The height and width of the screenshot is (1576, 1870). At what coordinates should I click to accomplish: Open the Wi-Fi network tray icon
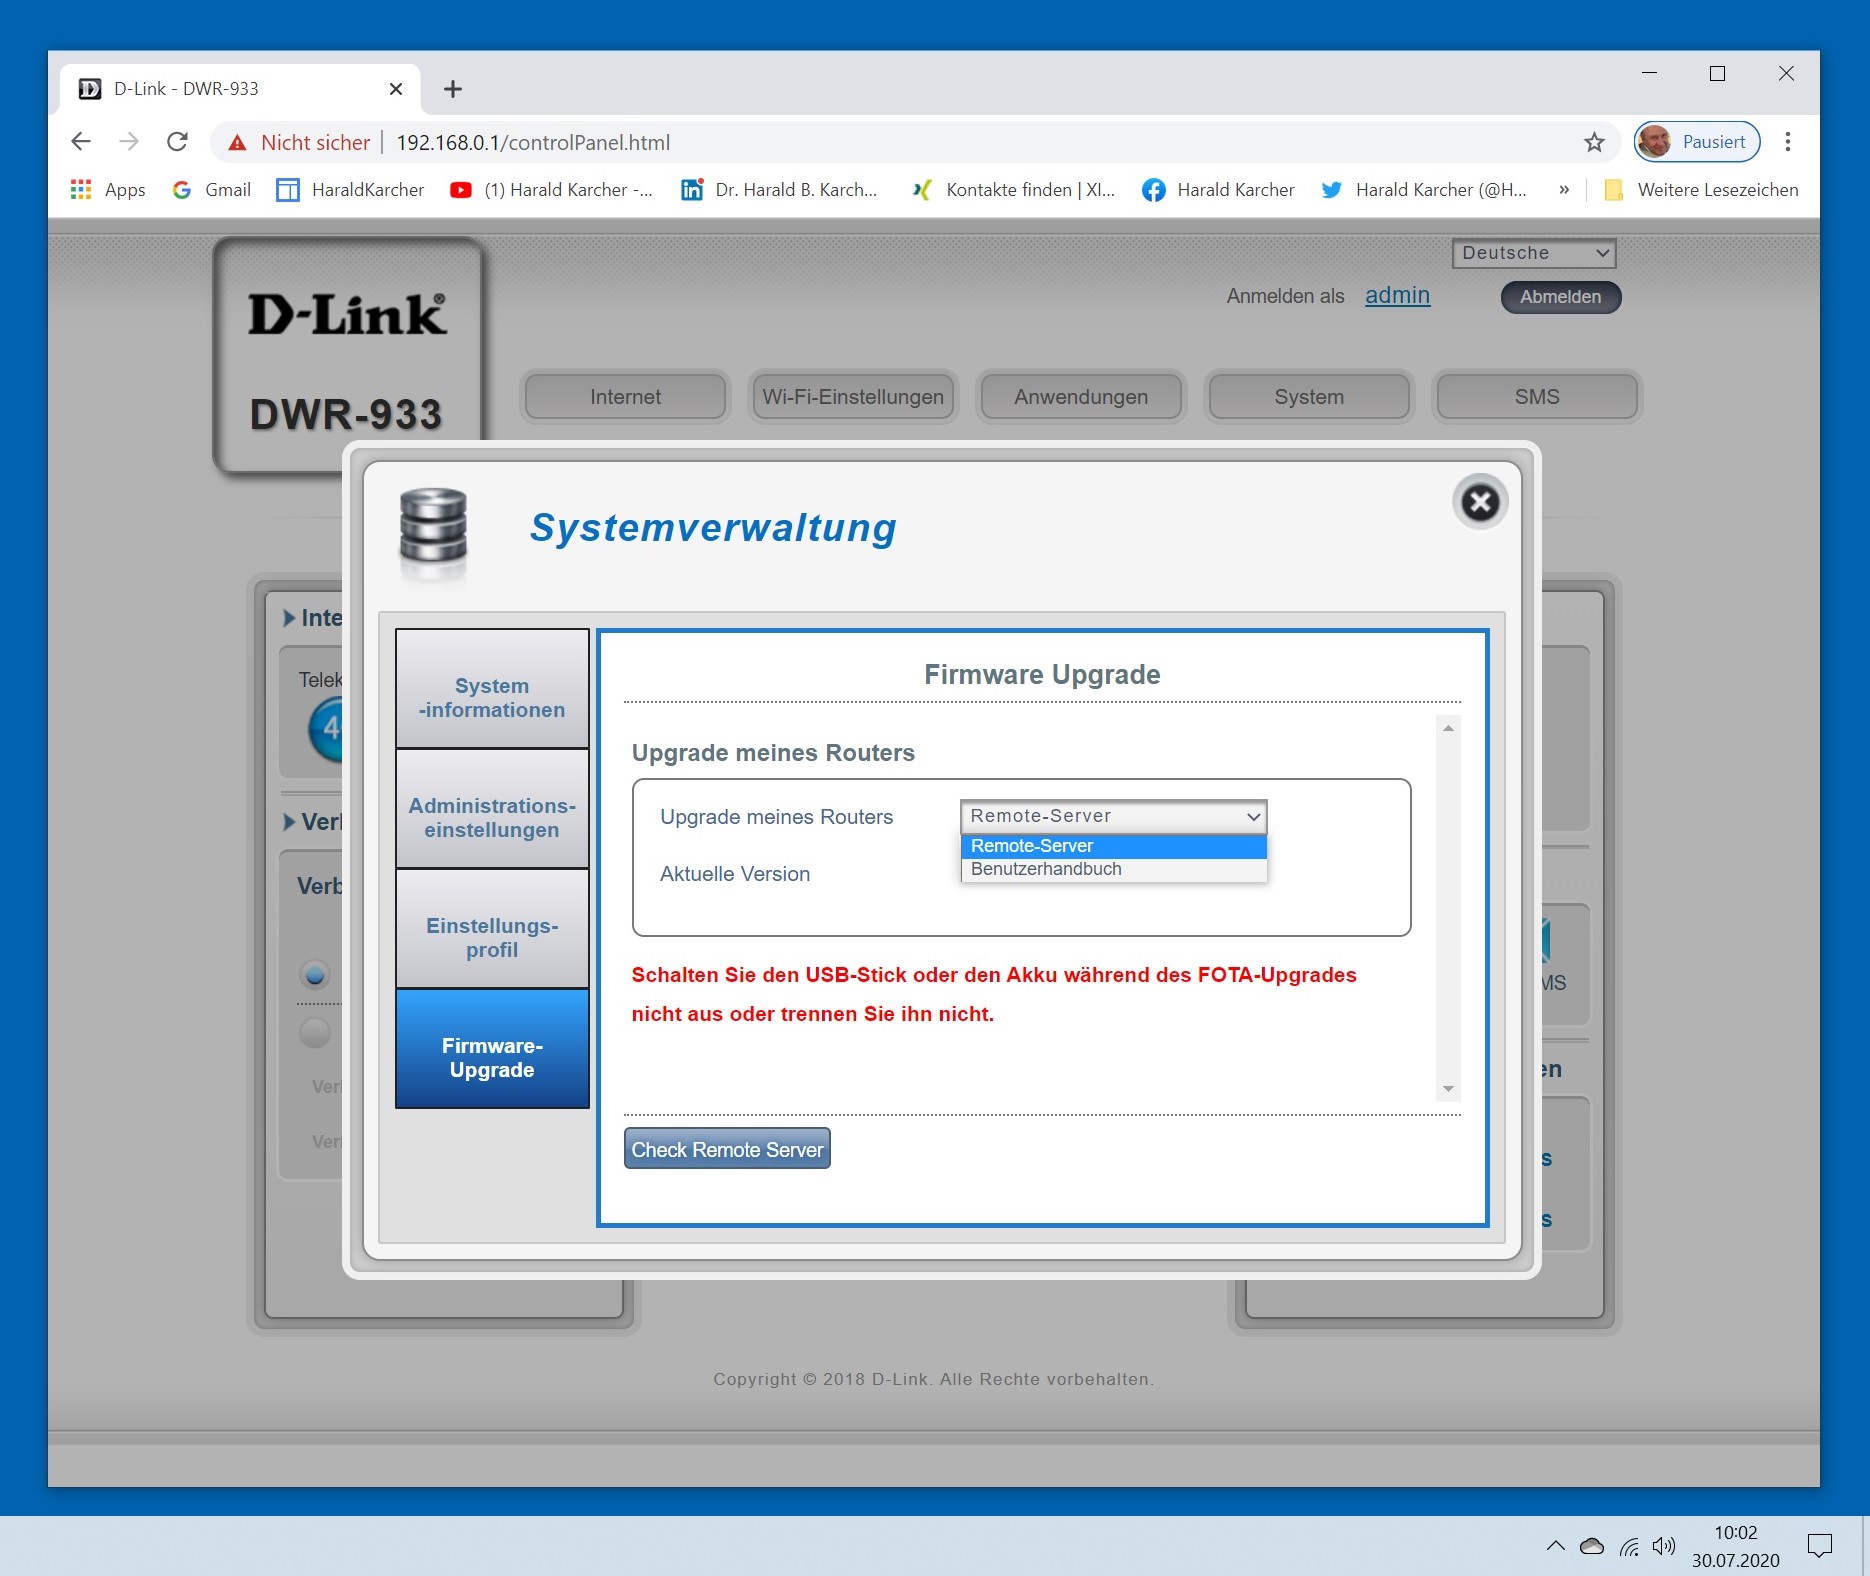[x=1629, y=1547]
